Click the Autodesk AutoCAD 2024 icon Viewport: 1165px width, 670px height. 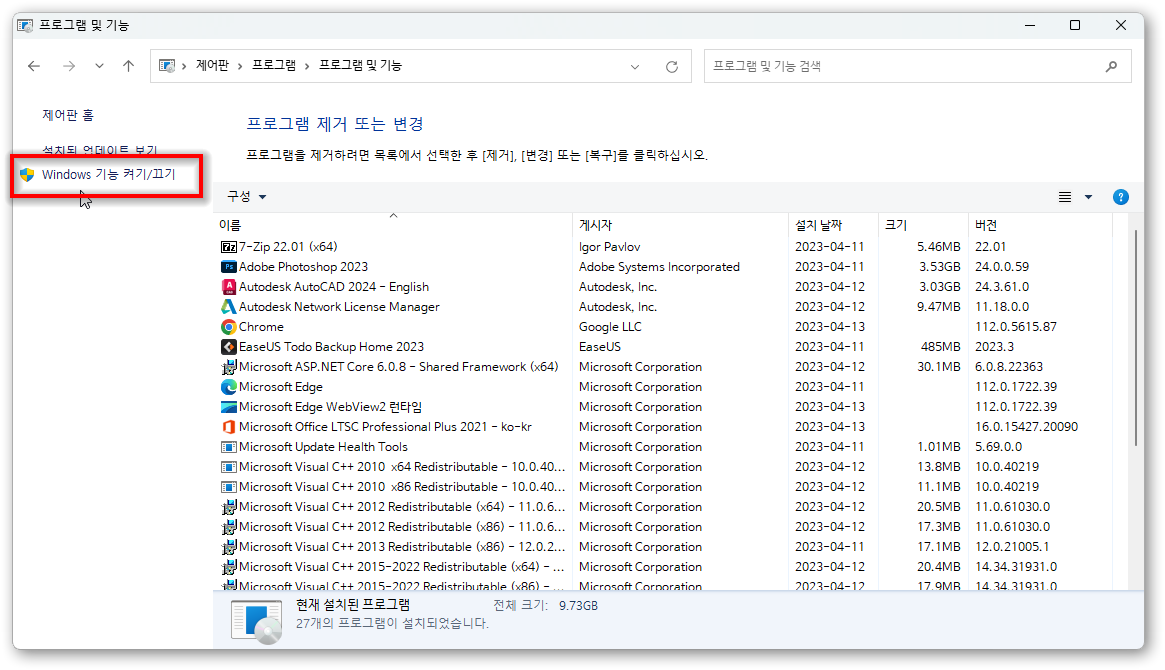coord(229,287)
